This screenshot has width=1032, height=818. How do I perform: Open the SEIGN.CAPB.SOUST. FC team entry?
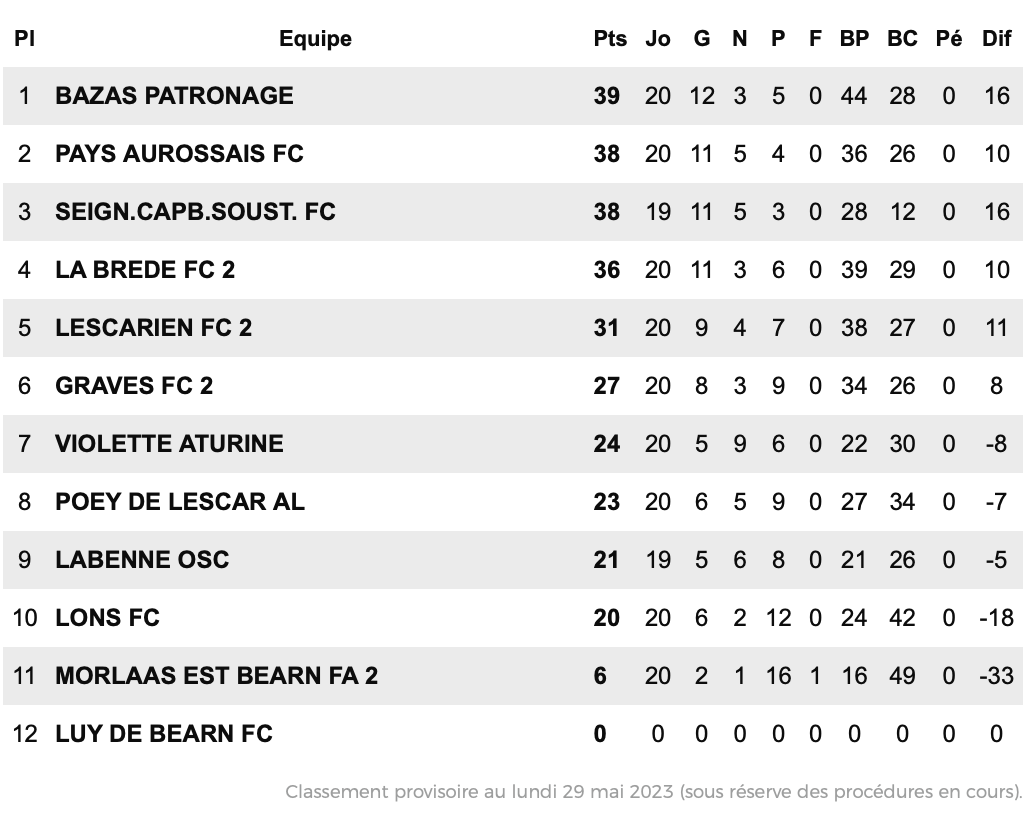point(195,212)
